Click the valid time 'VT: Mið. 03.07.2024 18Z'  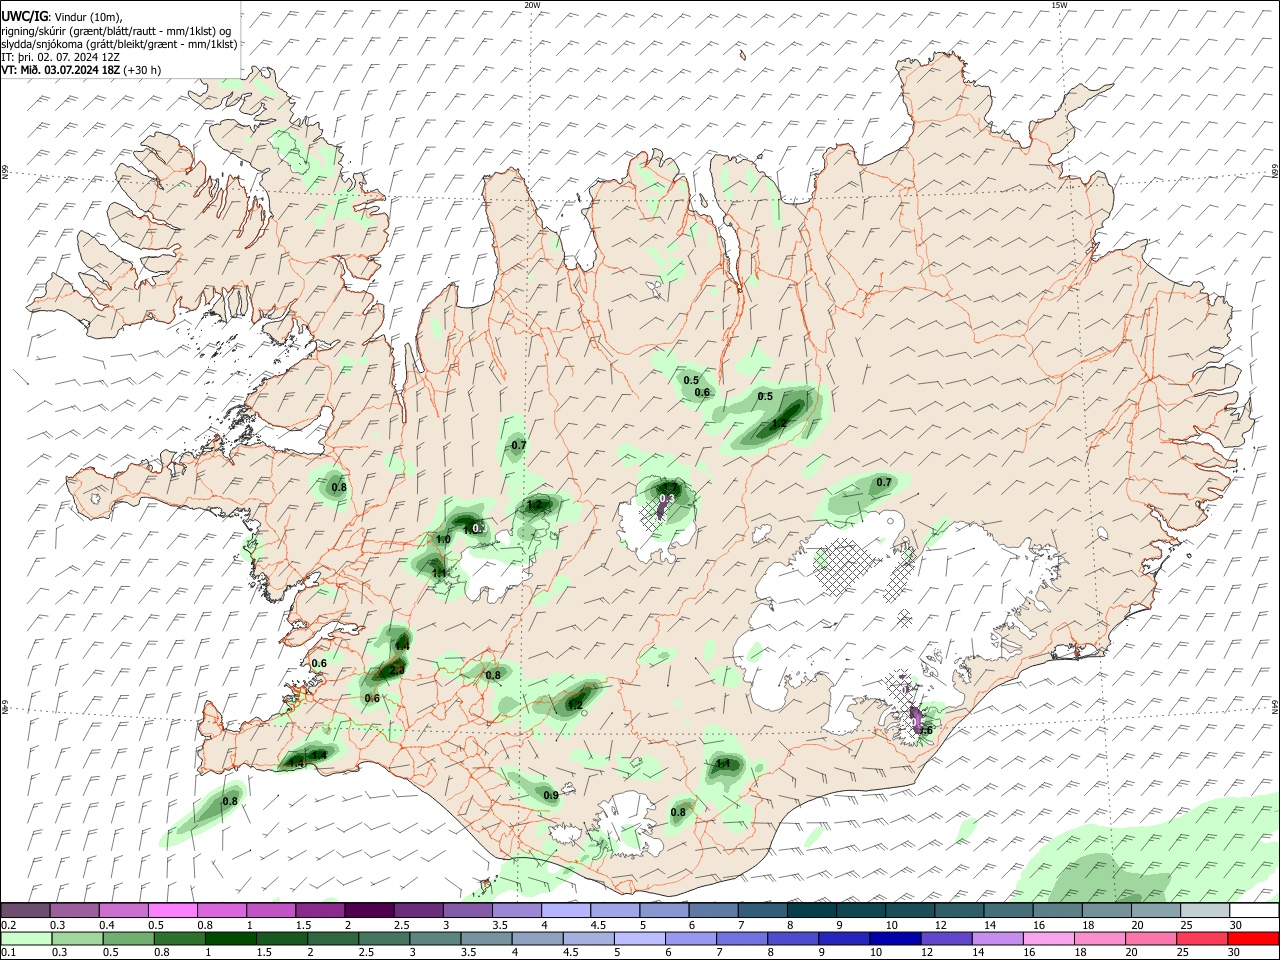click(x=61, y=70)
